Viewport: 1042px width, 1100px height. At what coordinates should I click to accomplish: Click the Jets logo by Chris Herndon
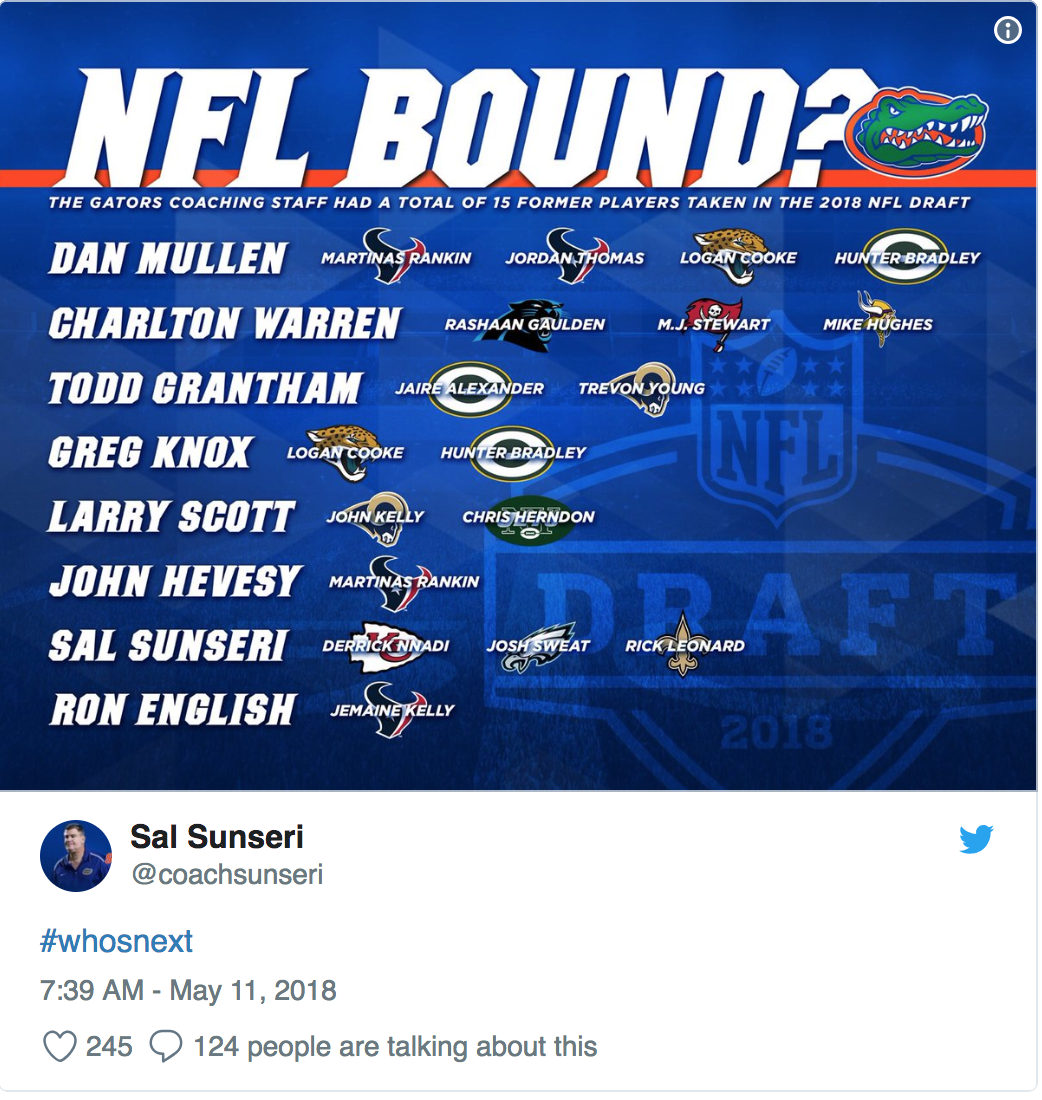click(528, 521)
